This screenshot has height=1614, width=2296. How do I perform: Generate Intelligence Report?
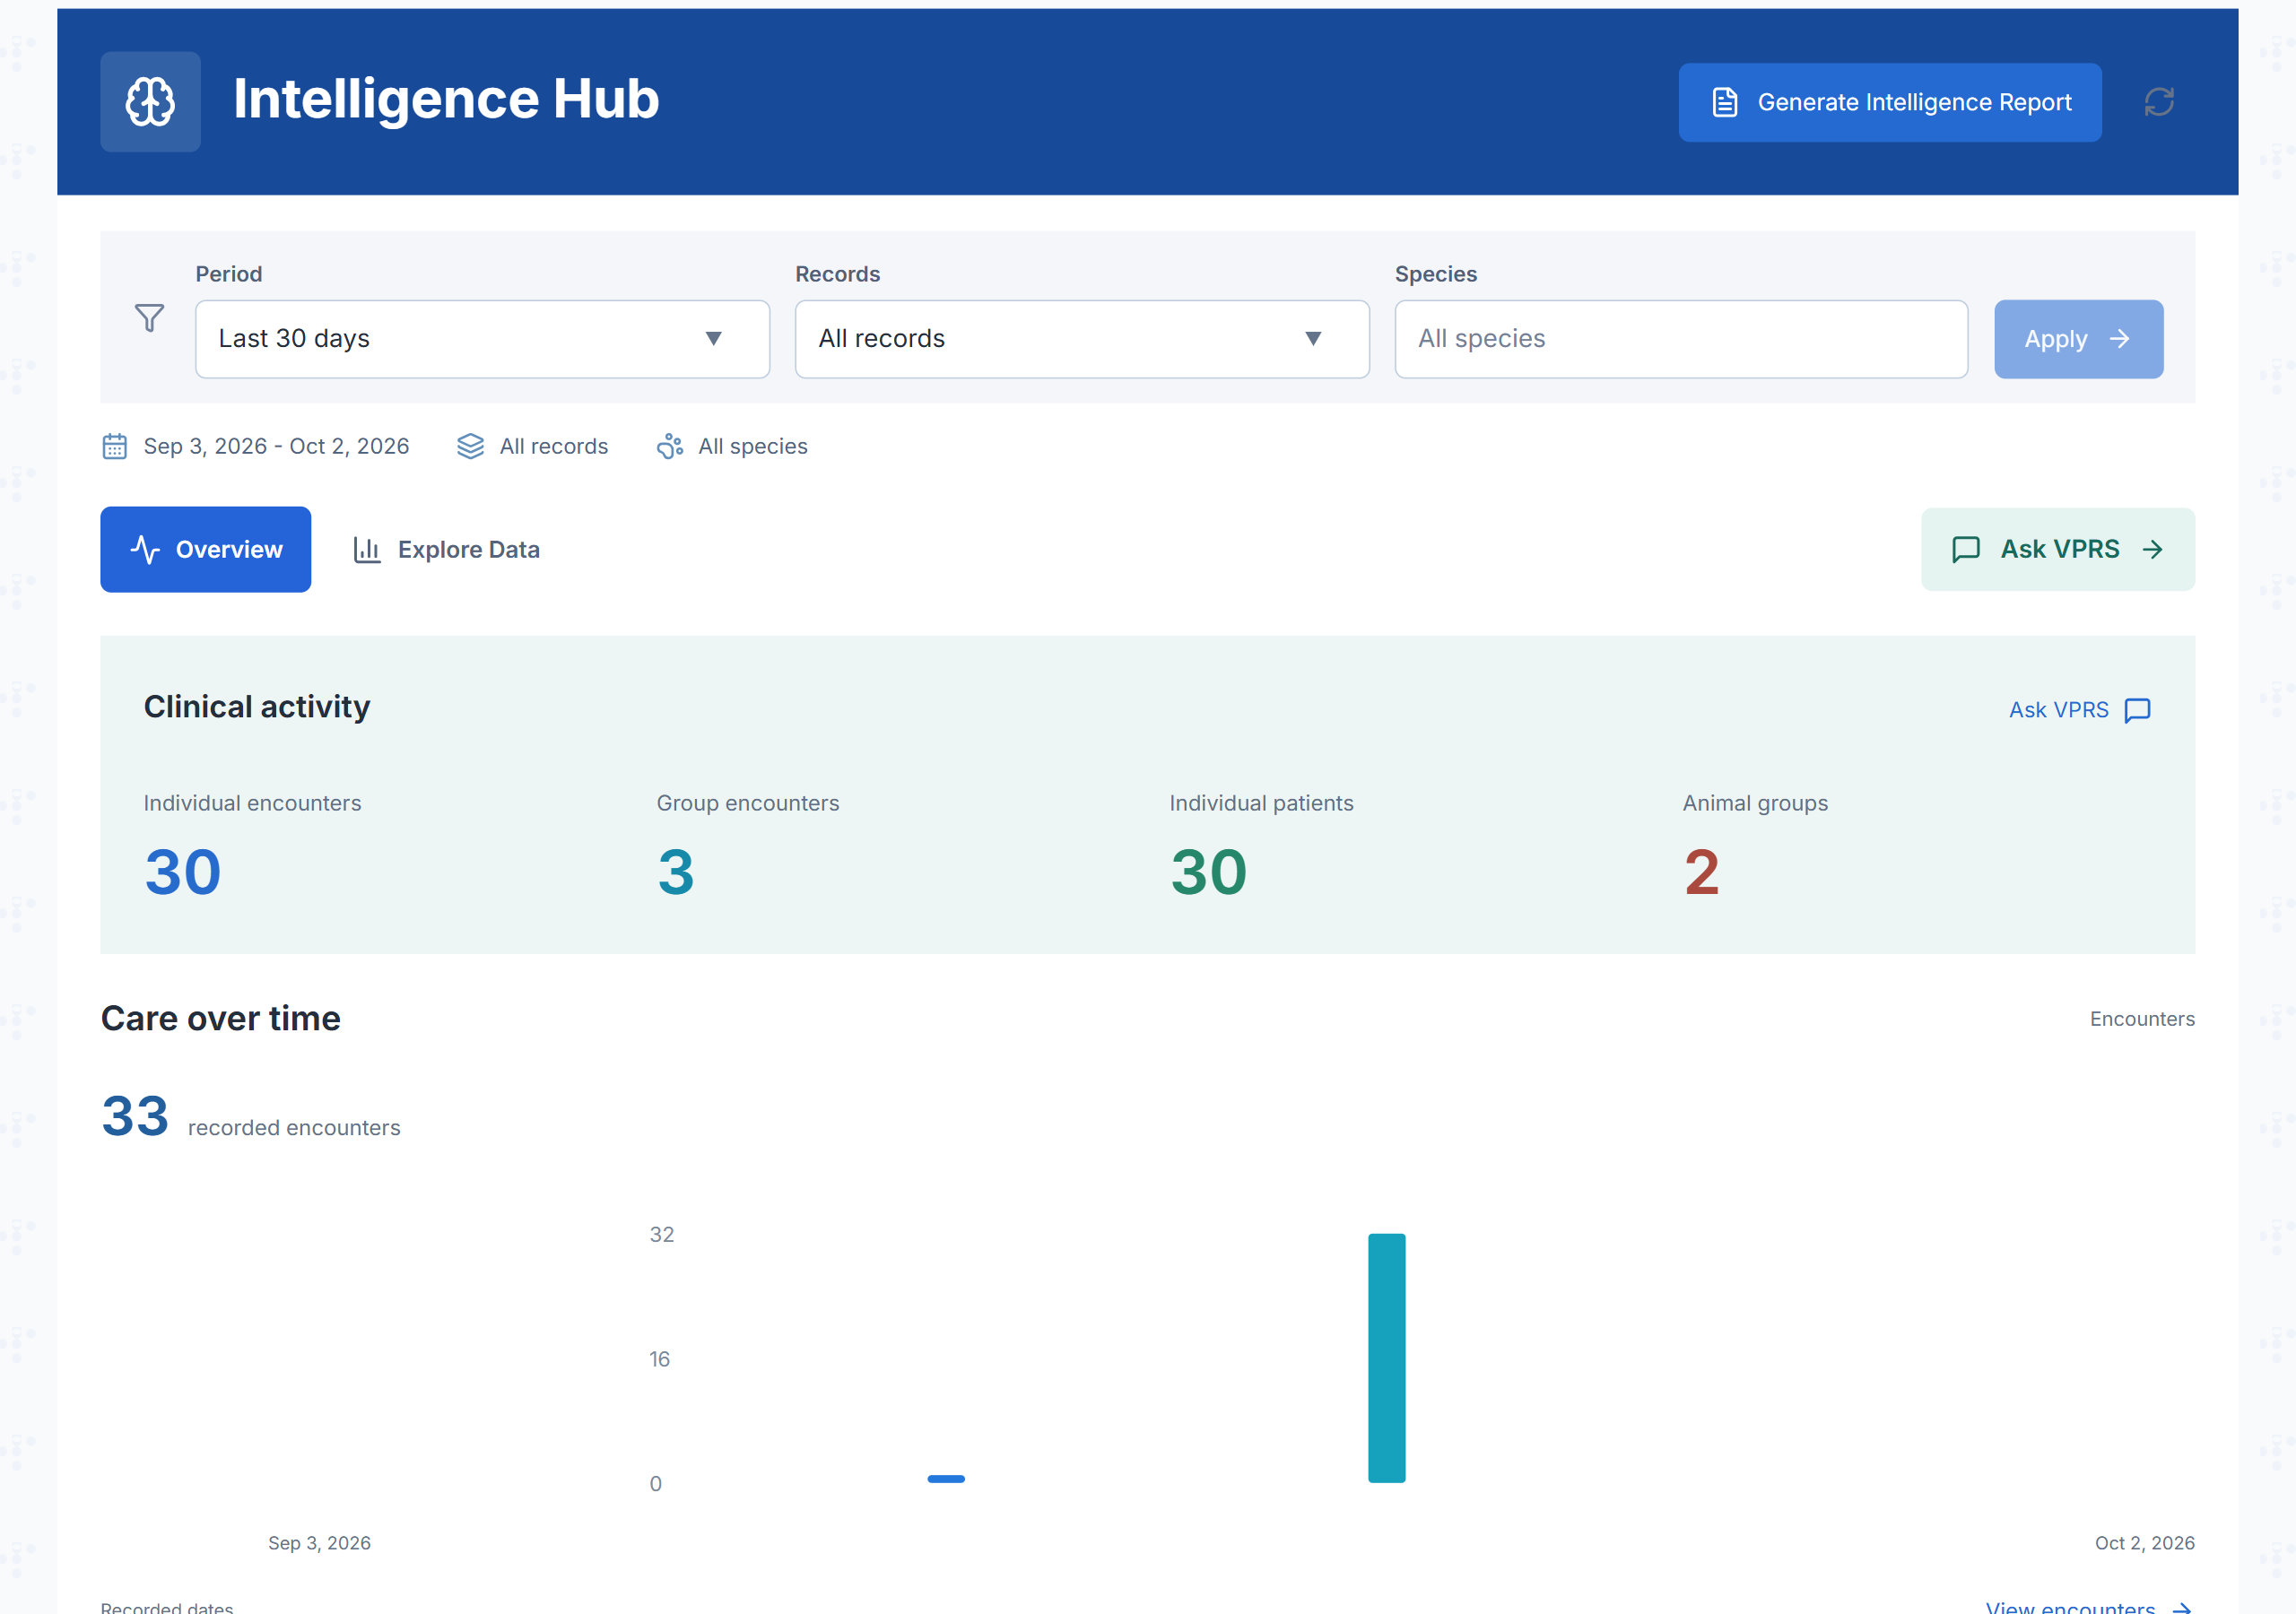[1890, 102]
